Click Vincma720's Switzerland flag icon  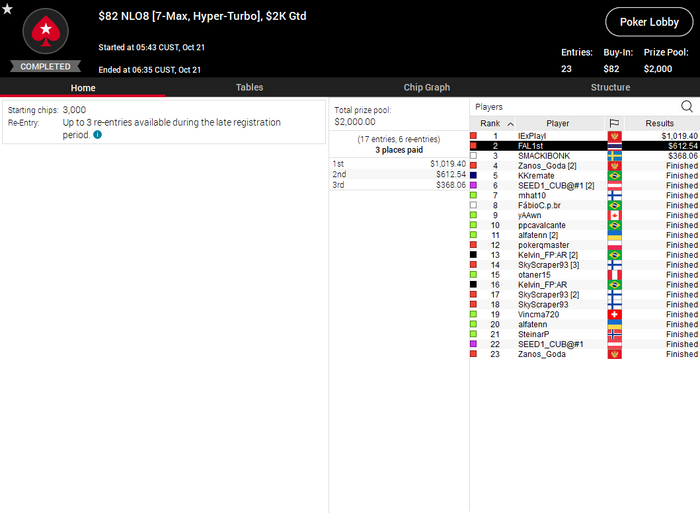[x=614, y=314]
